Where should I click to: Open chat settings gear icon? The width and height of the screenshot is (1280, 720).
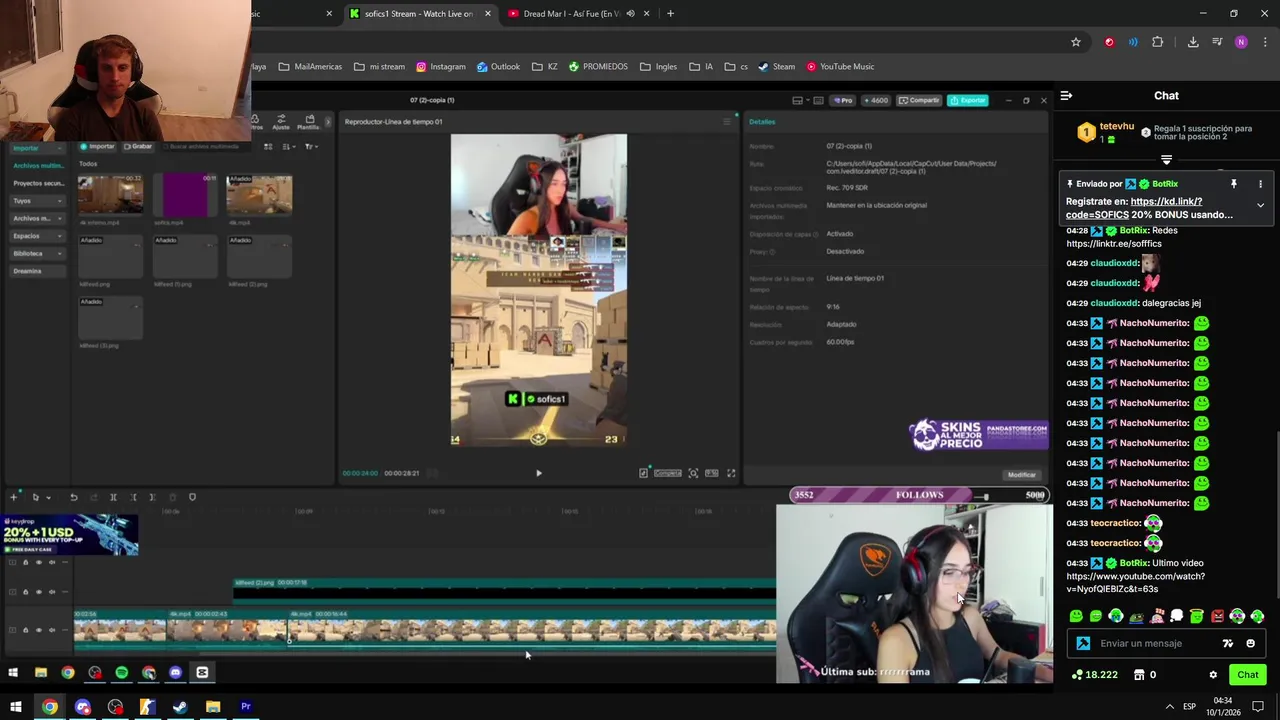tap(1213, 675)
